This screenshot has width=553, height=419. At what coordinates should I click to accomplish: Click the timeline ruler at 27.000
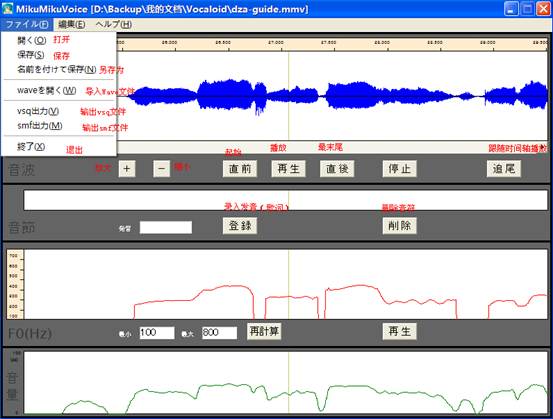click(x=276, y=43)
